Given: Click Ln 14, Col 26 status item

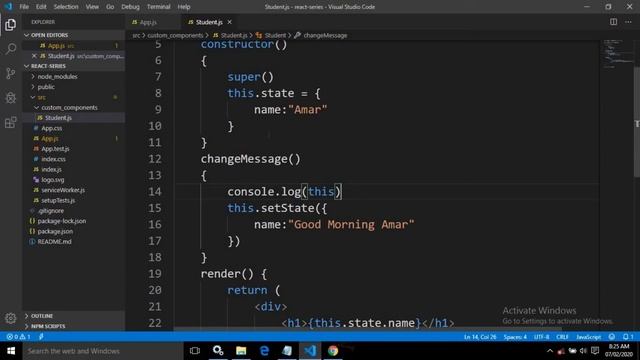Looking at the screenshot, I should 480,337.
